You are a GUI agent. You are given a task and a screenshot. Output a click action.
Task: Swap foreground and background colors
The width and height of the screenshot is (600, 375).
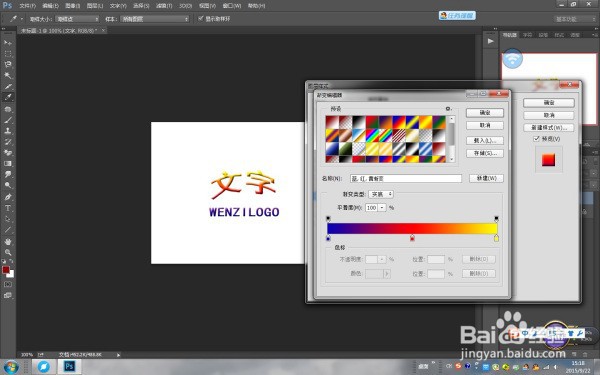11,261
